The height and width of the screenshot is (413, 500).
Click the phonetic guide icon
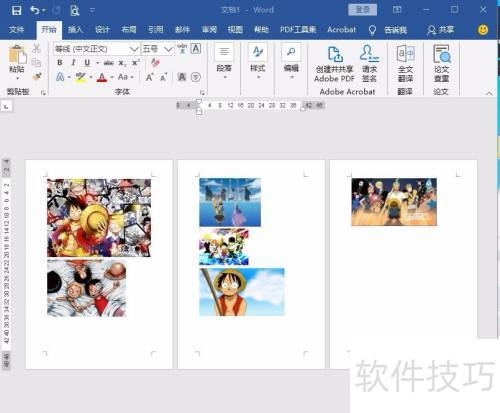point(182,49)
